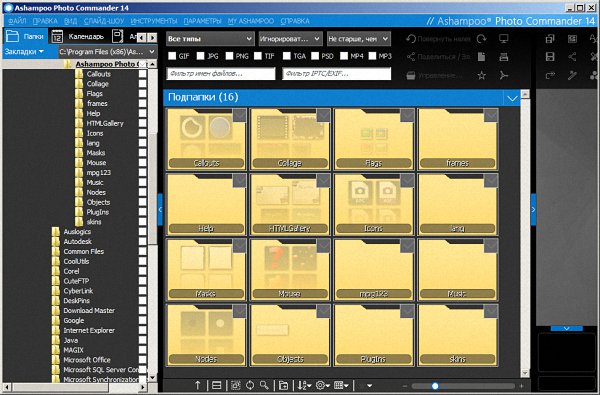
Task: Open the Параметры menu
Action: point(202,21)
